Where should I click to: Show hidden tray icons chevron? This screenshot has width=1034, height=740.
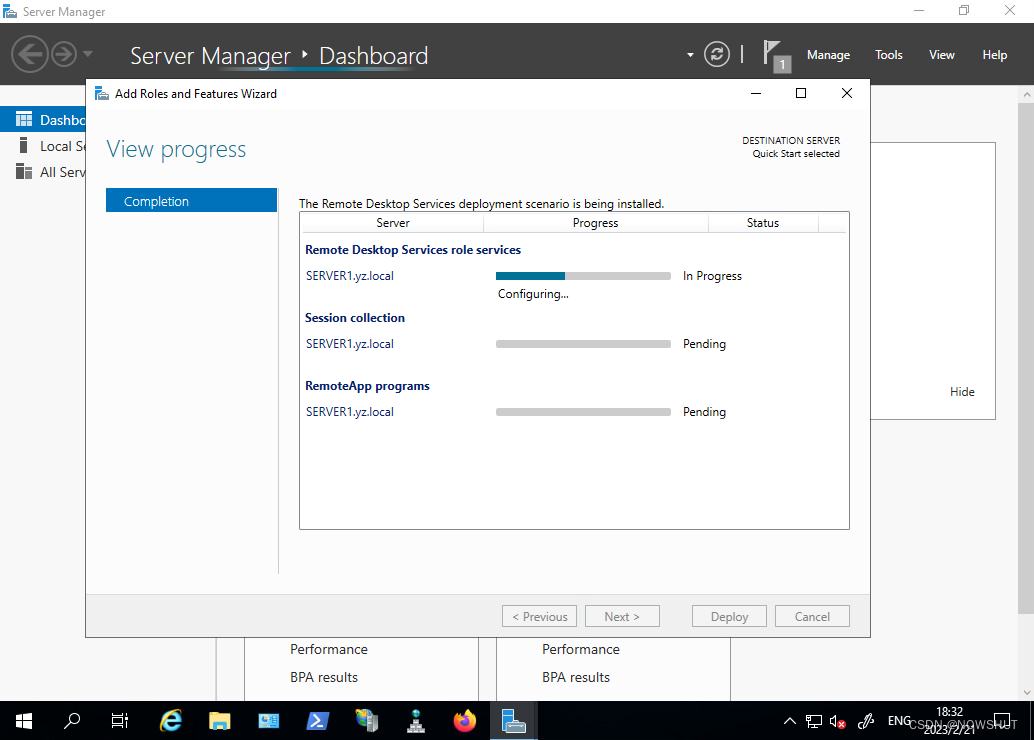(789, 722)
